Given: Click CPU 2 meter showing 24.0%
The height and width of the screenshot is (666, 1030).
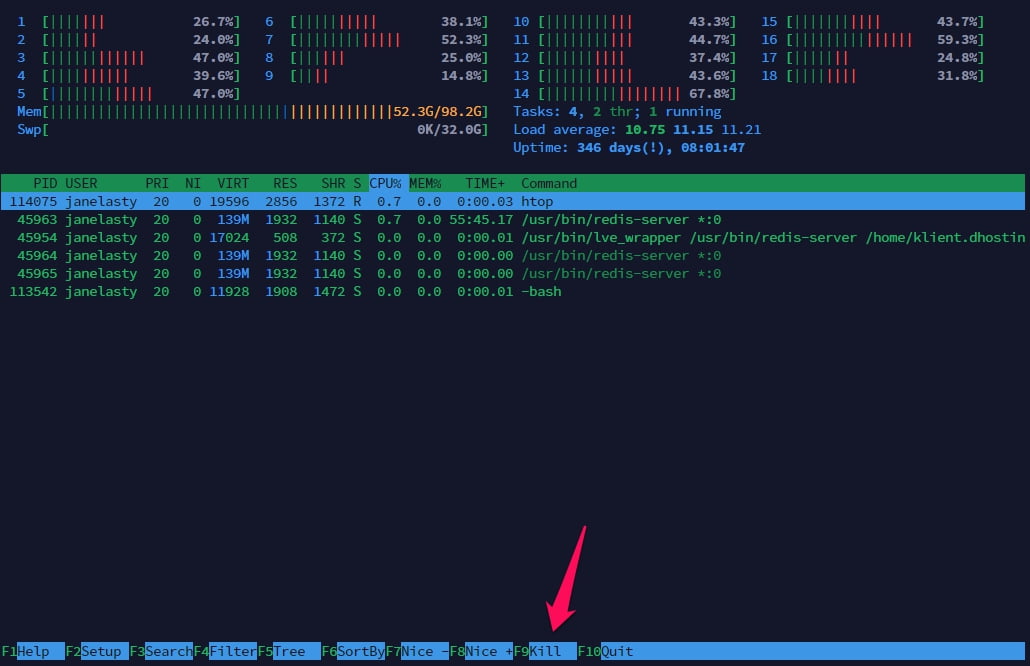Looking at the screenshot, I should pos(129,39).
